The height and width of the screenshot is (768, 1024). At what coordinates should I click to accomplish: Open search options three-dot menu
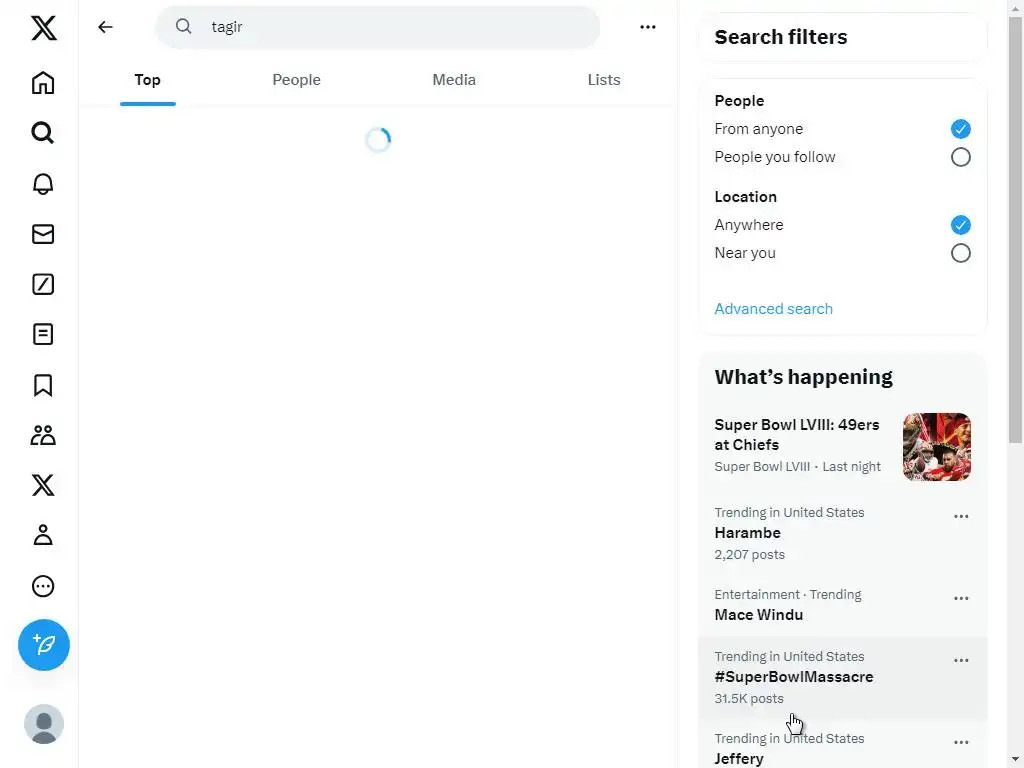coord(648,27)
